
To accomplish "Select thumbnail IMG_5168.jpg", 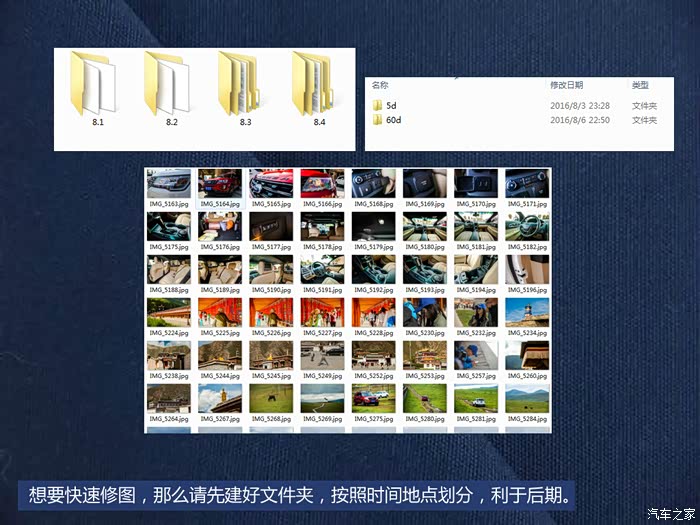I will tap(374, 183).
